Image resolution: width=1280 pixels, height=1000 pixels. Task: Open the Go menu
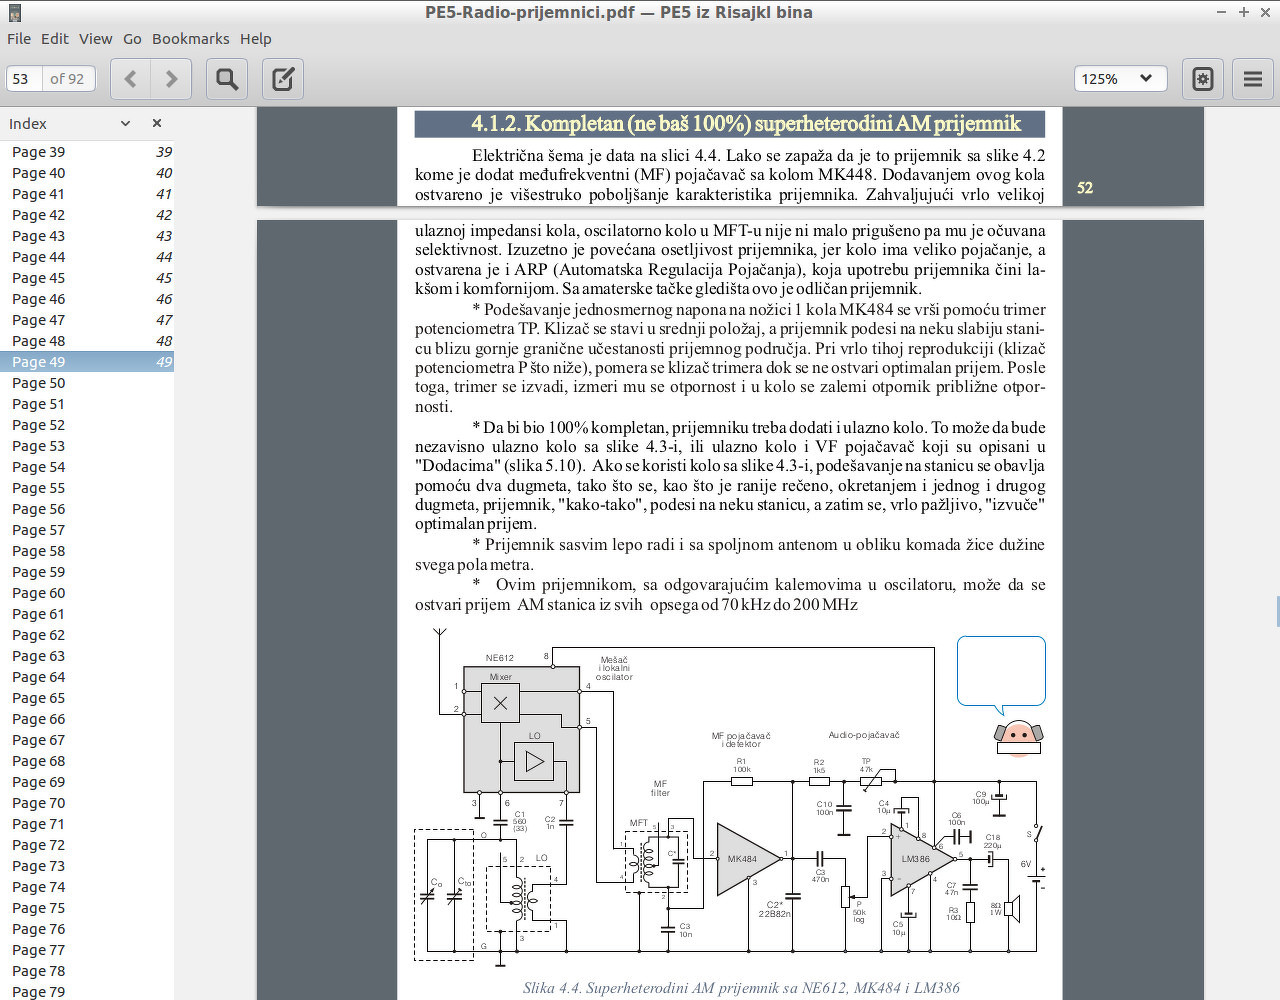click(132, 39)
